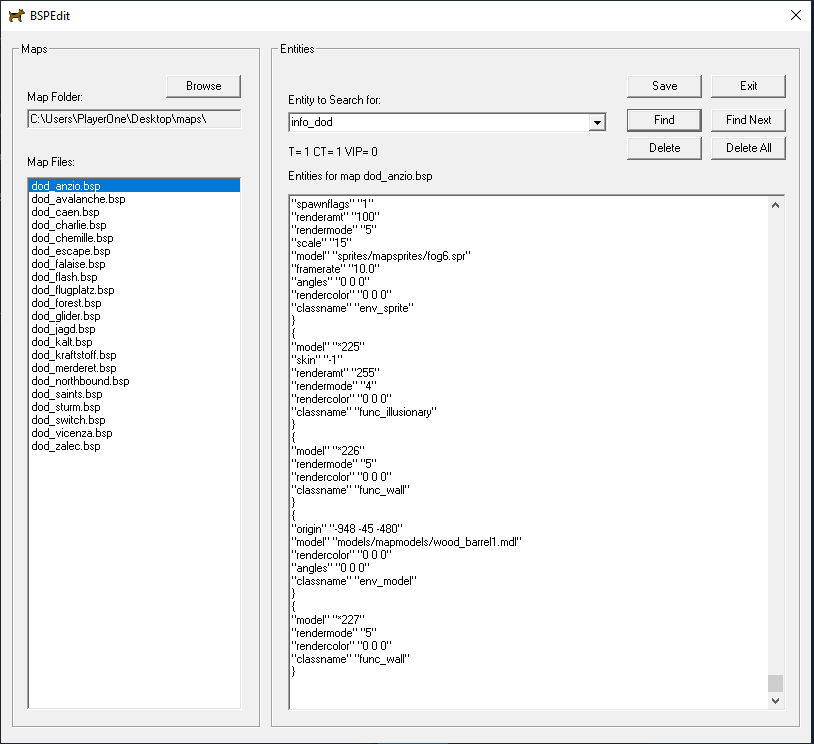This screenshot has height=744, width=814.
Task: Click the "spawnflags" "1" line
Action: pos(332,204)
